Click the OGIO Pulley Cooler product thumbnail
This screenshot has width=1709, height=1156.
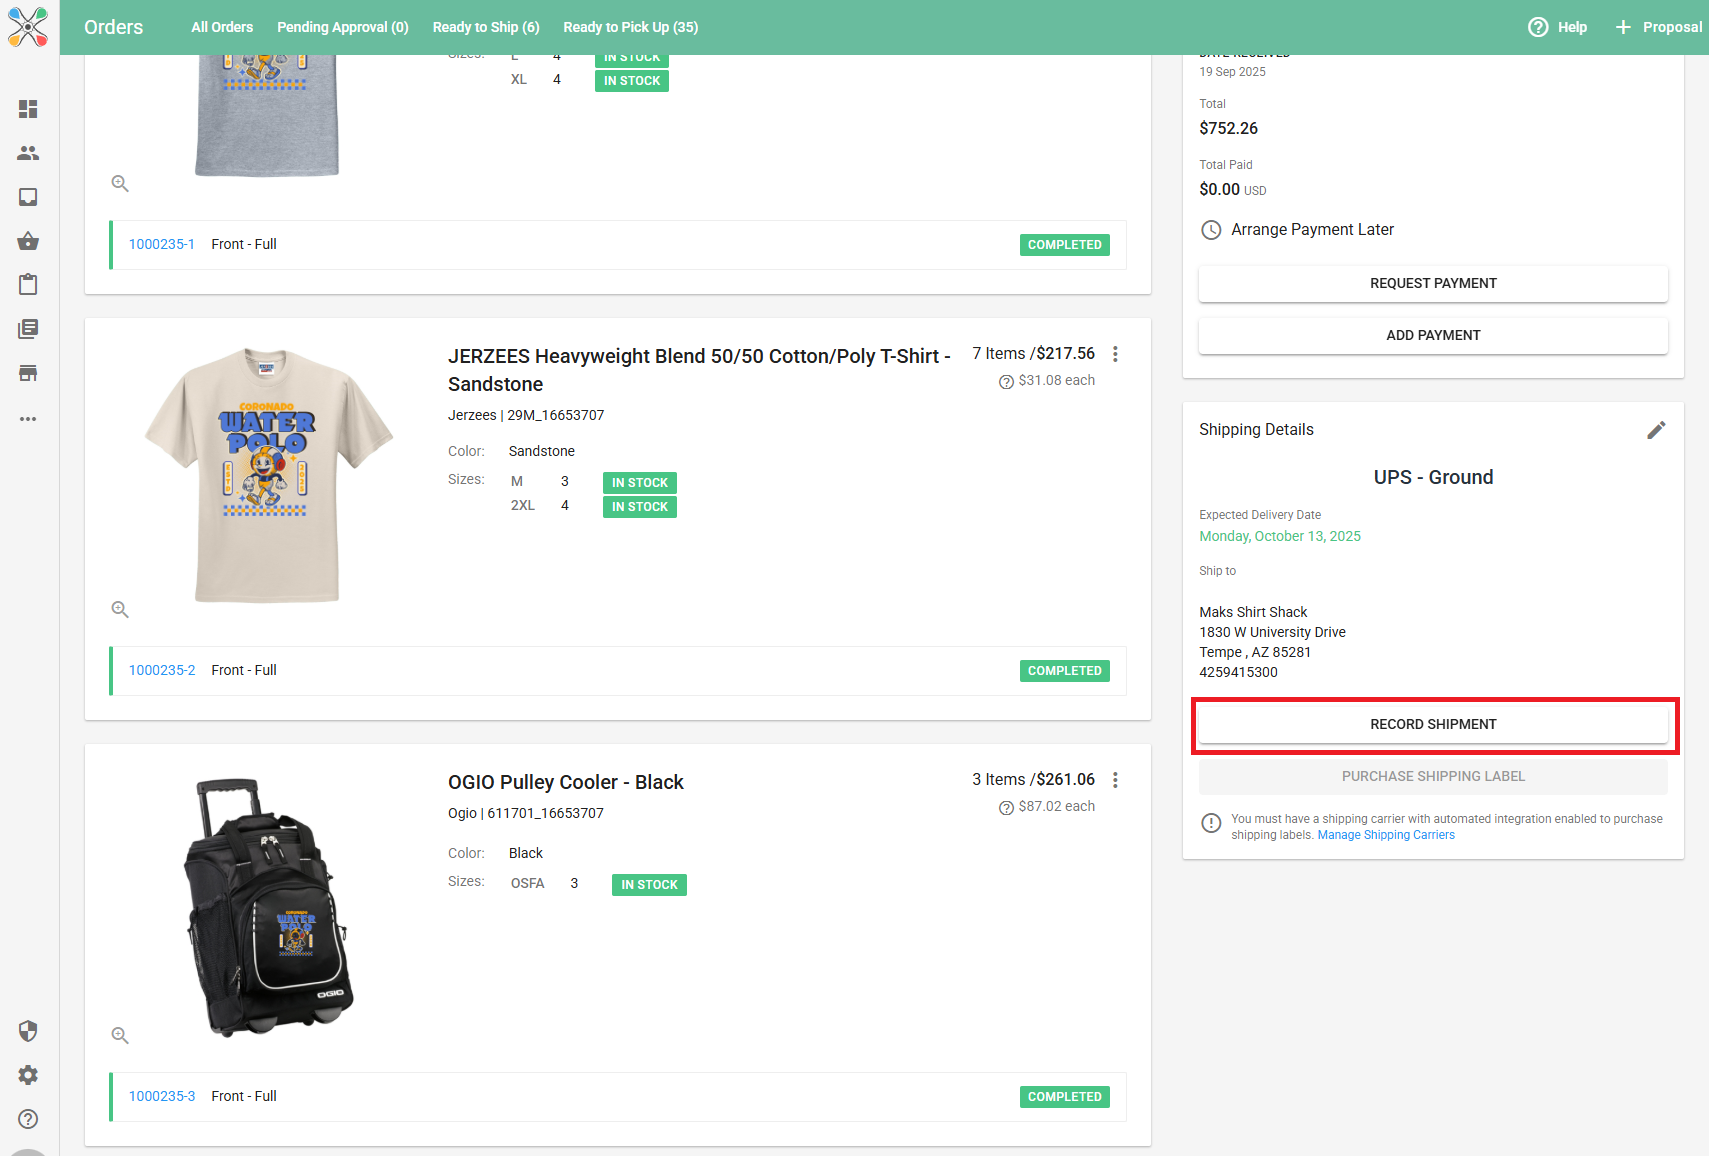point(267,908)
